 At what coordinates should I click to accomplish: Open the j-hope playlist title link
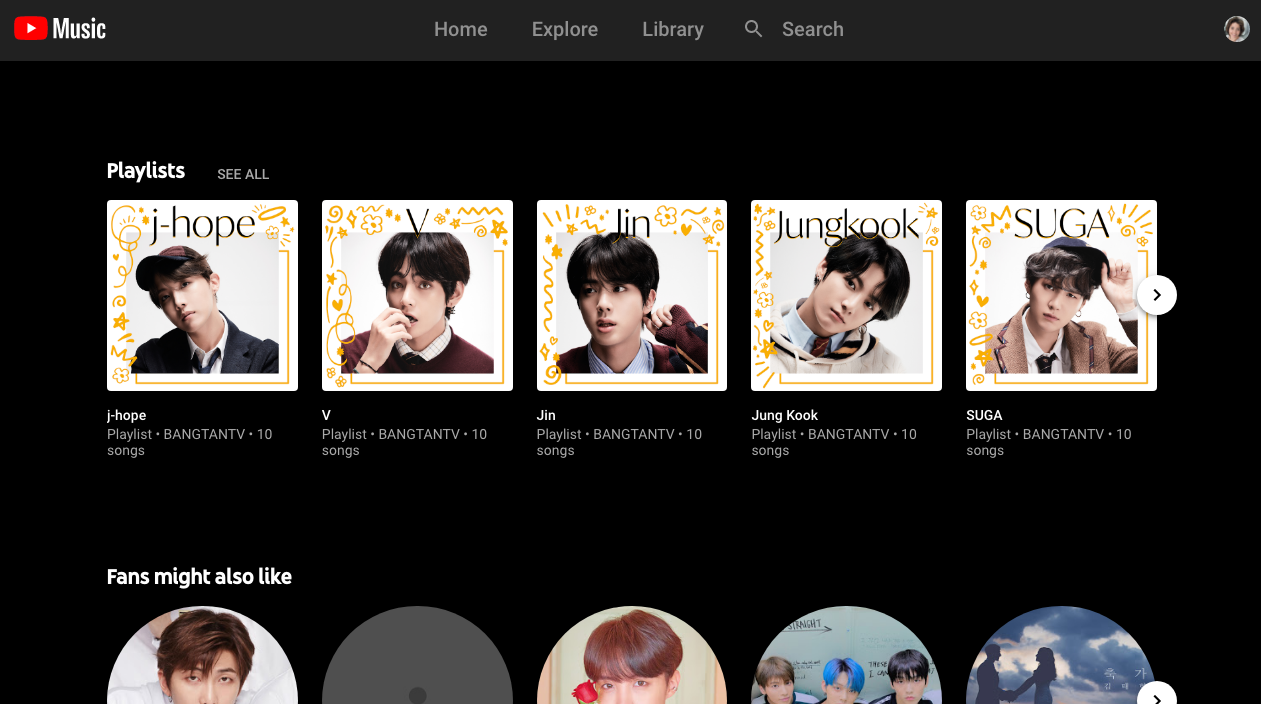126,415
